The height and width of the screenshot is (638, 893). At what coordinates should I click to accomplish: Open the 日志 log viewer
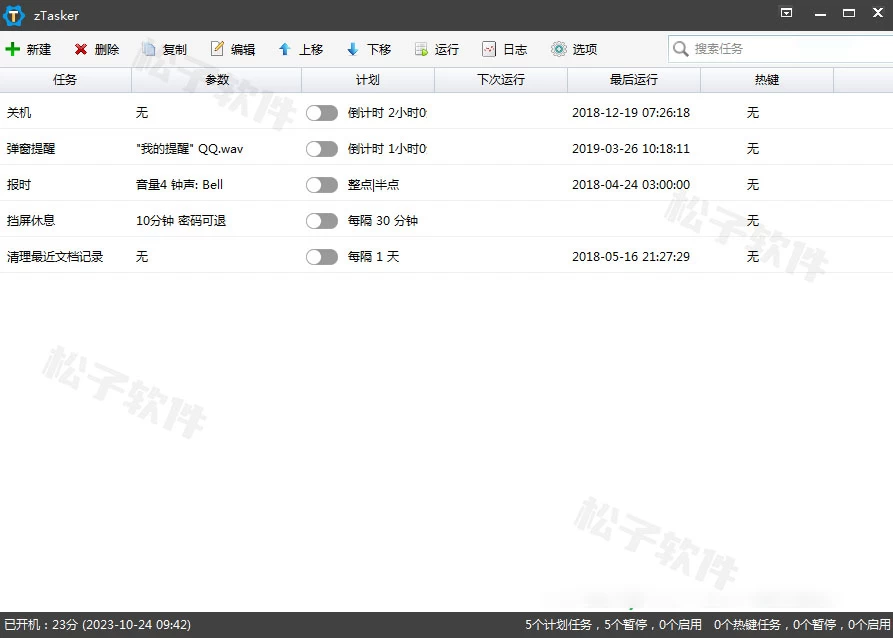pyautogui.click(x=489, y=49)
